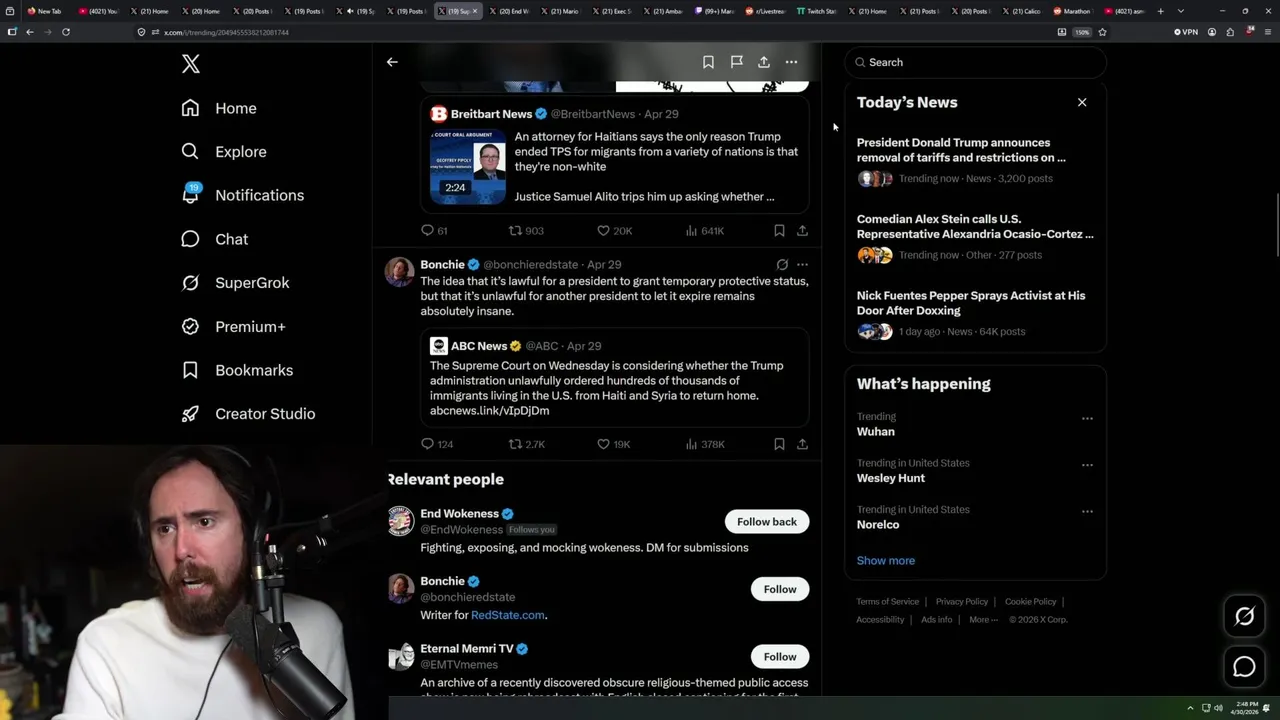Switch to the Twitch Star browser tab
This screenshot has width=1280, height=720.
(x=817, y=11)
